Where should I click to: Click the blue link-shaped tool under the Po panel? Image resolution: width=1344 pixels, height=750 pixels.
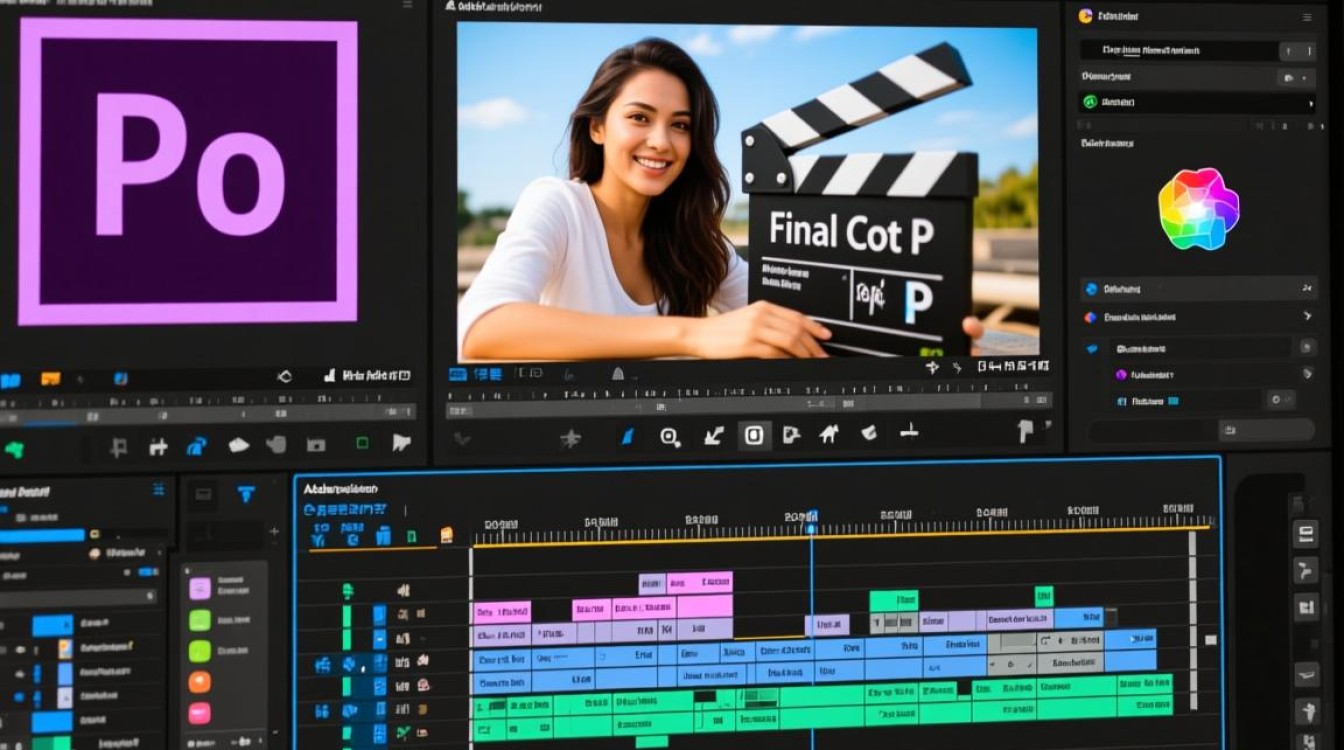[197, 446]
